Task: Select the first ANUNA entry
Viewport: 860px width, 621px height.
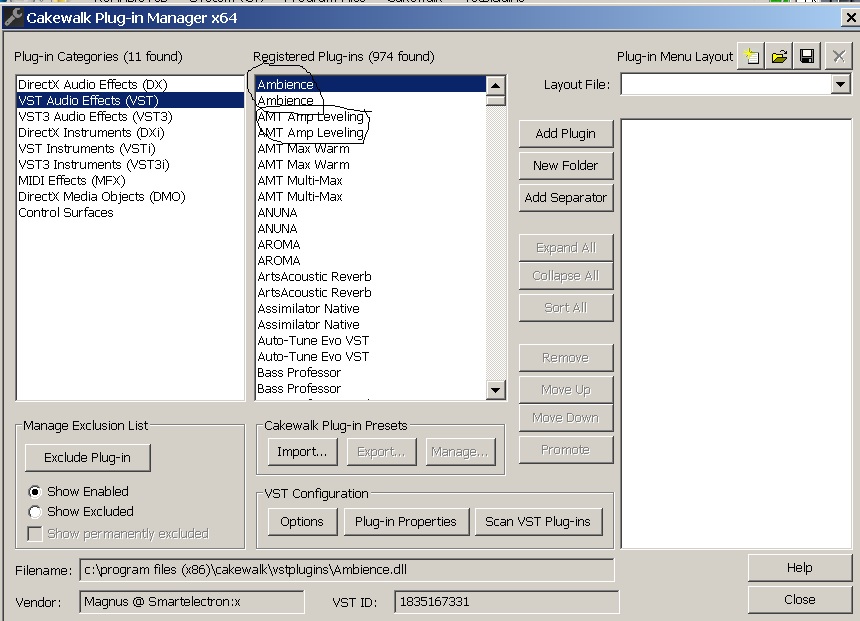Action: tap(371, 212)
